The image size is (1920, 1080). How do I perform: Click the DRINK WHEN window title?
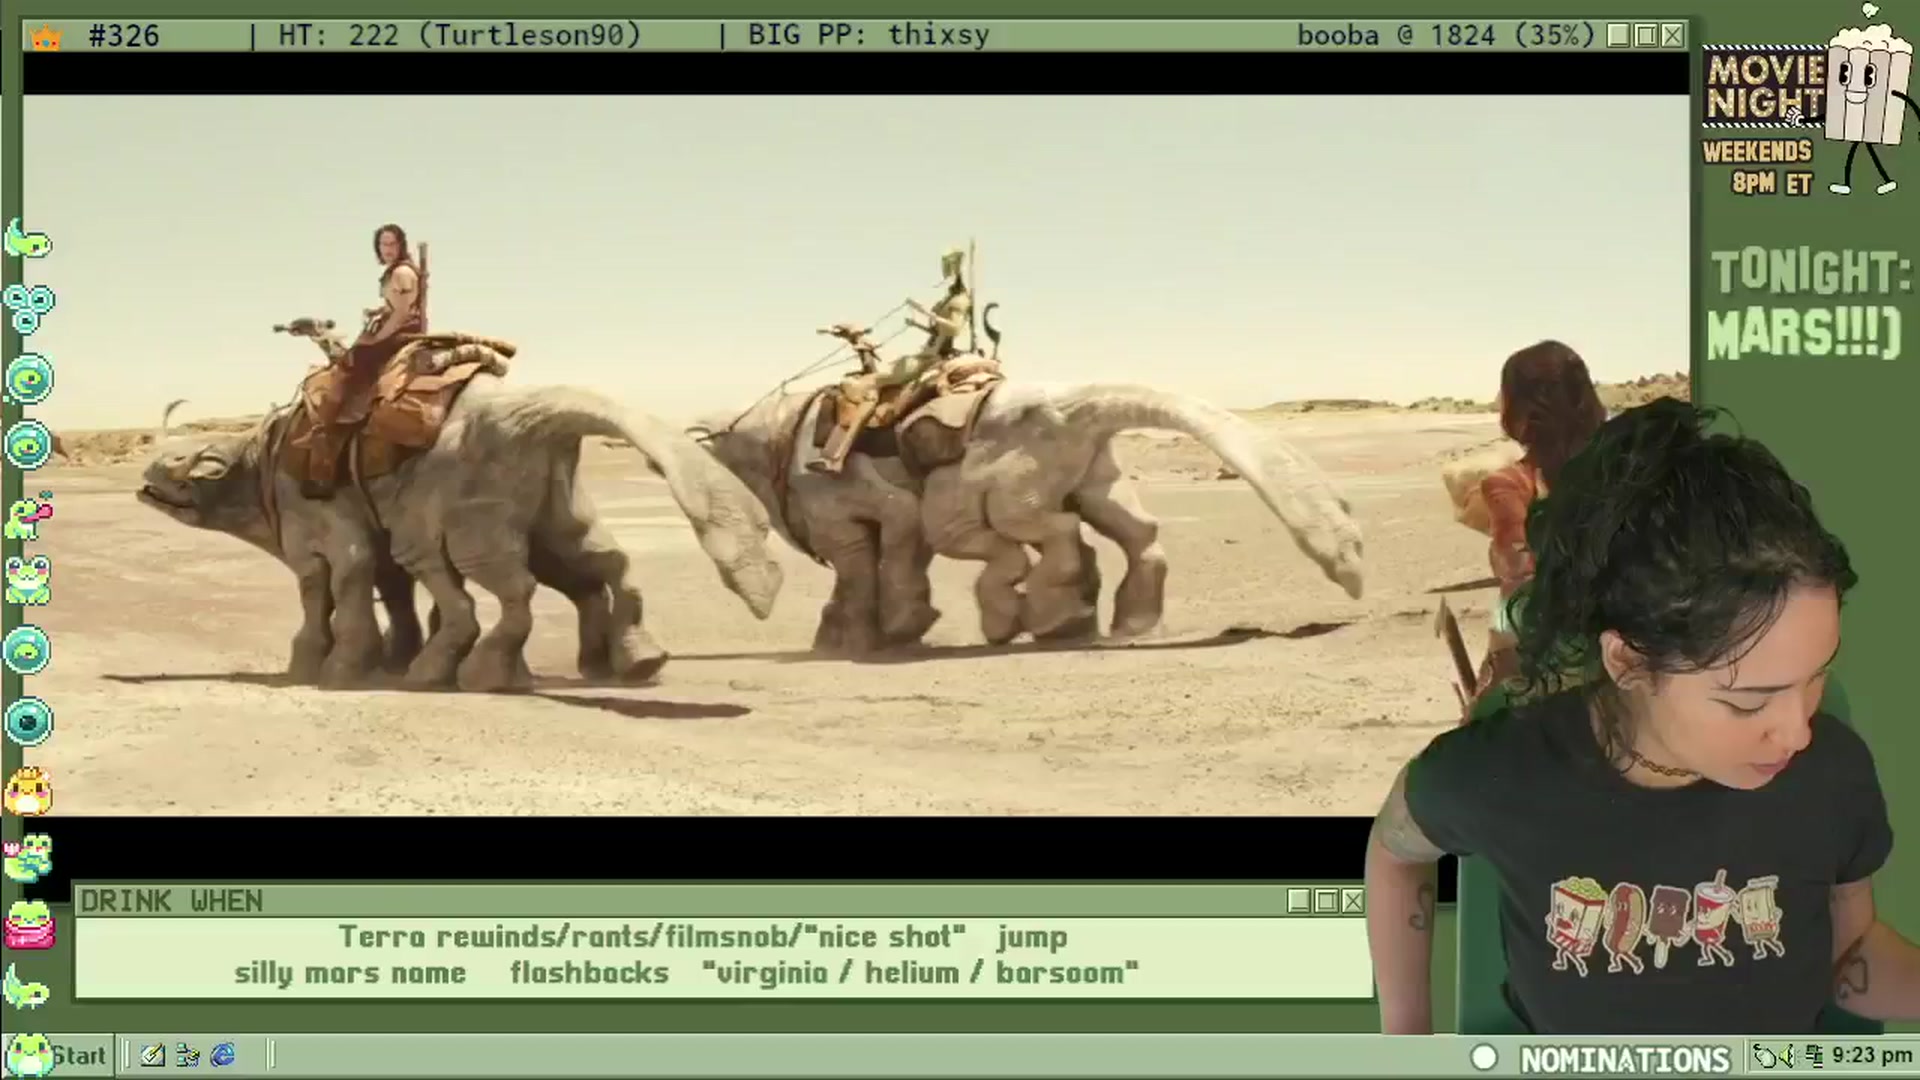(x=171, y=901)
